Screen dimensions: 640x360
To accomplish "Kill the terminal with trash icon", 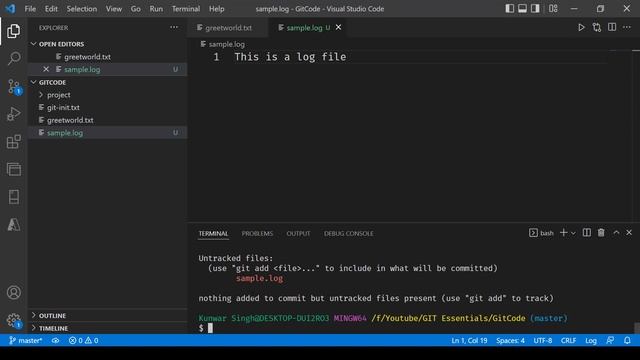I will pyautogui.click(x=601, y=233).
